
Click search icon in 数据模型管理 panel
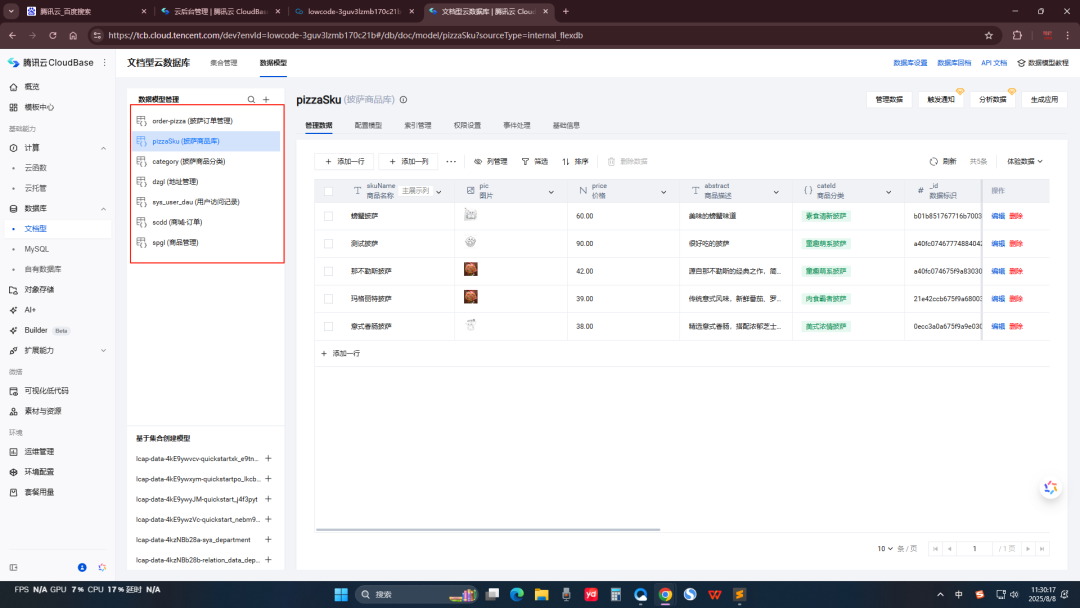(251, 100)
